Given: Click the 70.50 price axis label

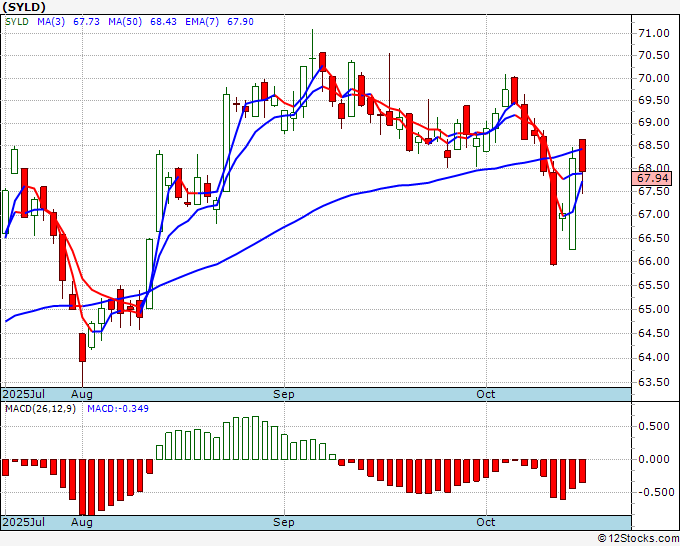Looking at the screenshot, I should point(654,56).
